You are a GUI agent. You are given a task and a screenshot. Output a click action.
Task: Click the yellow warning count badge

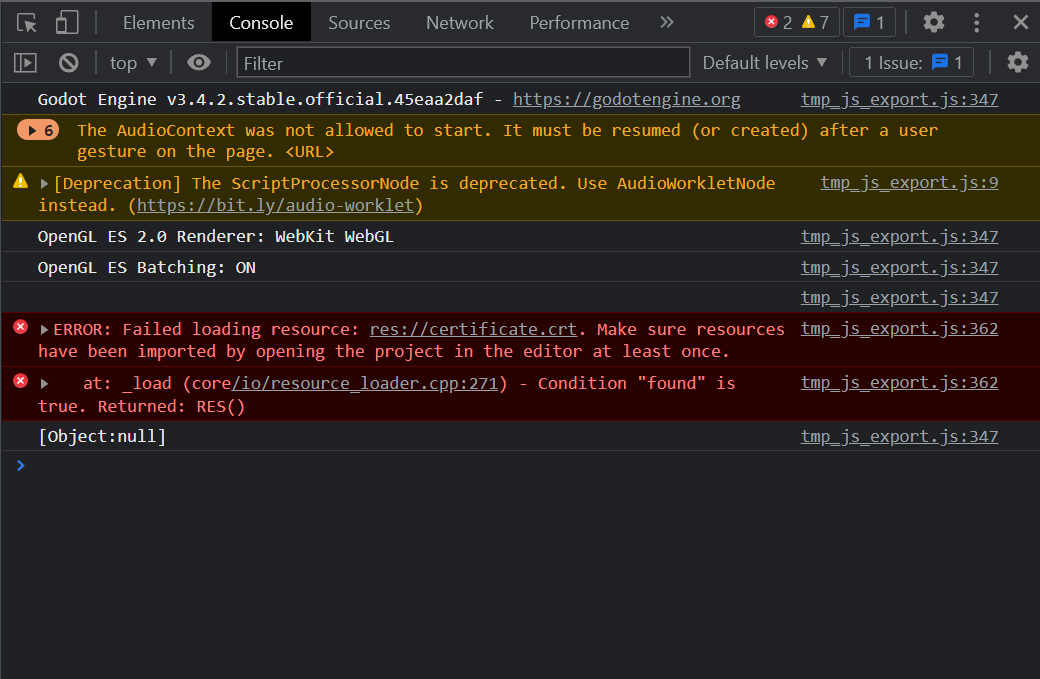click(x=810, y=21)
